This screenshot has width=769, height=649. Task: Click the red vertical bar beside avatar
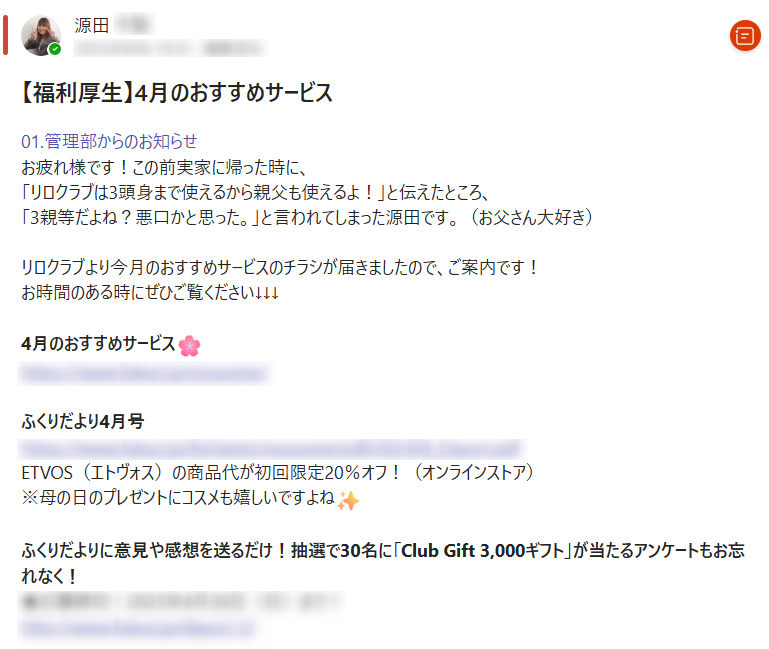coord(5,35)
